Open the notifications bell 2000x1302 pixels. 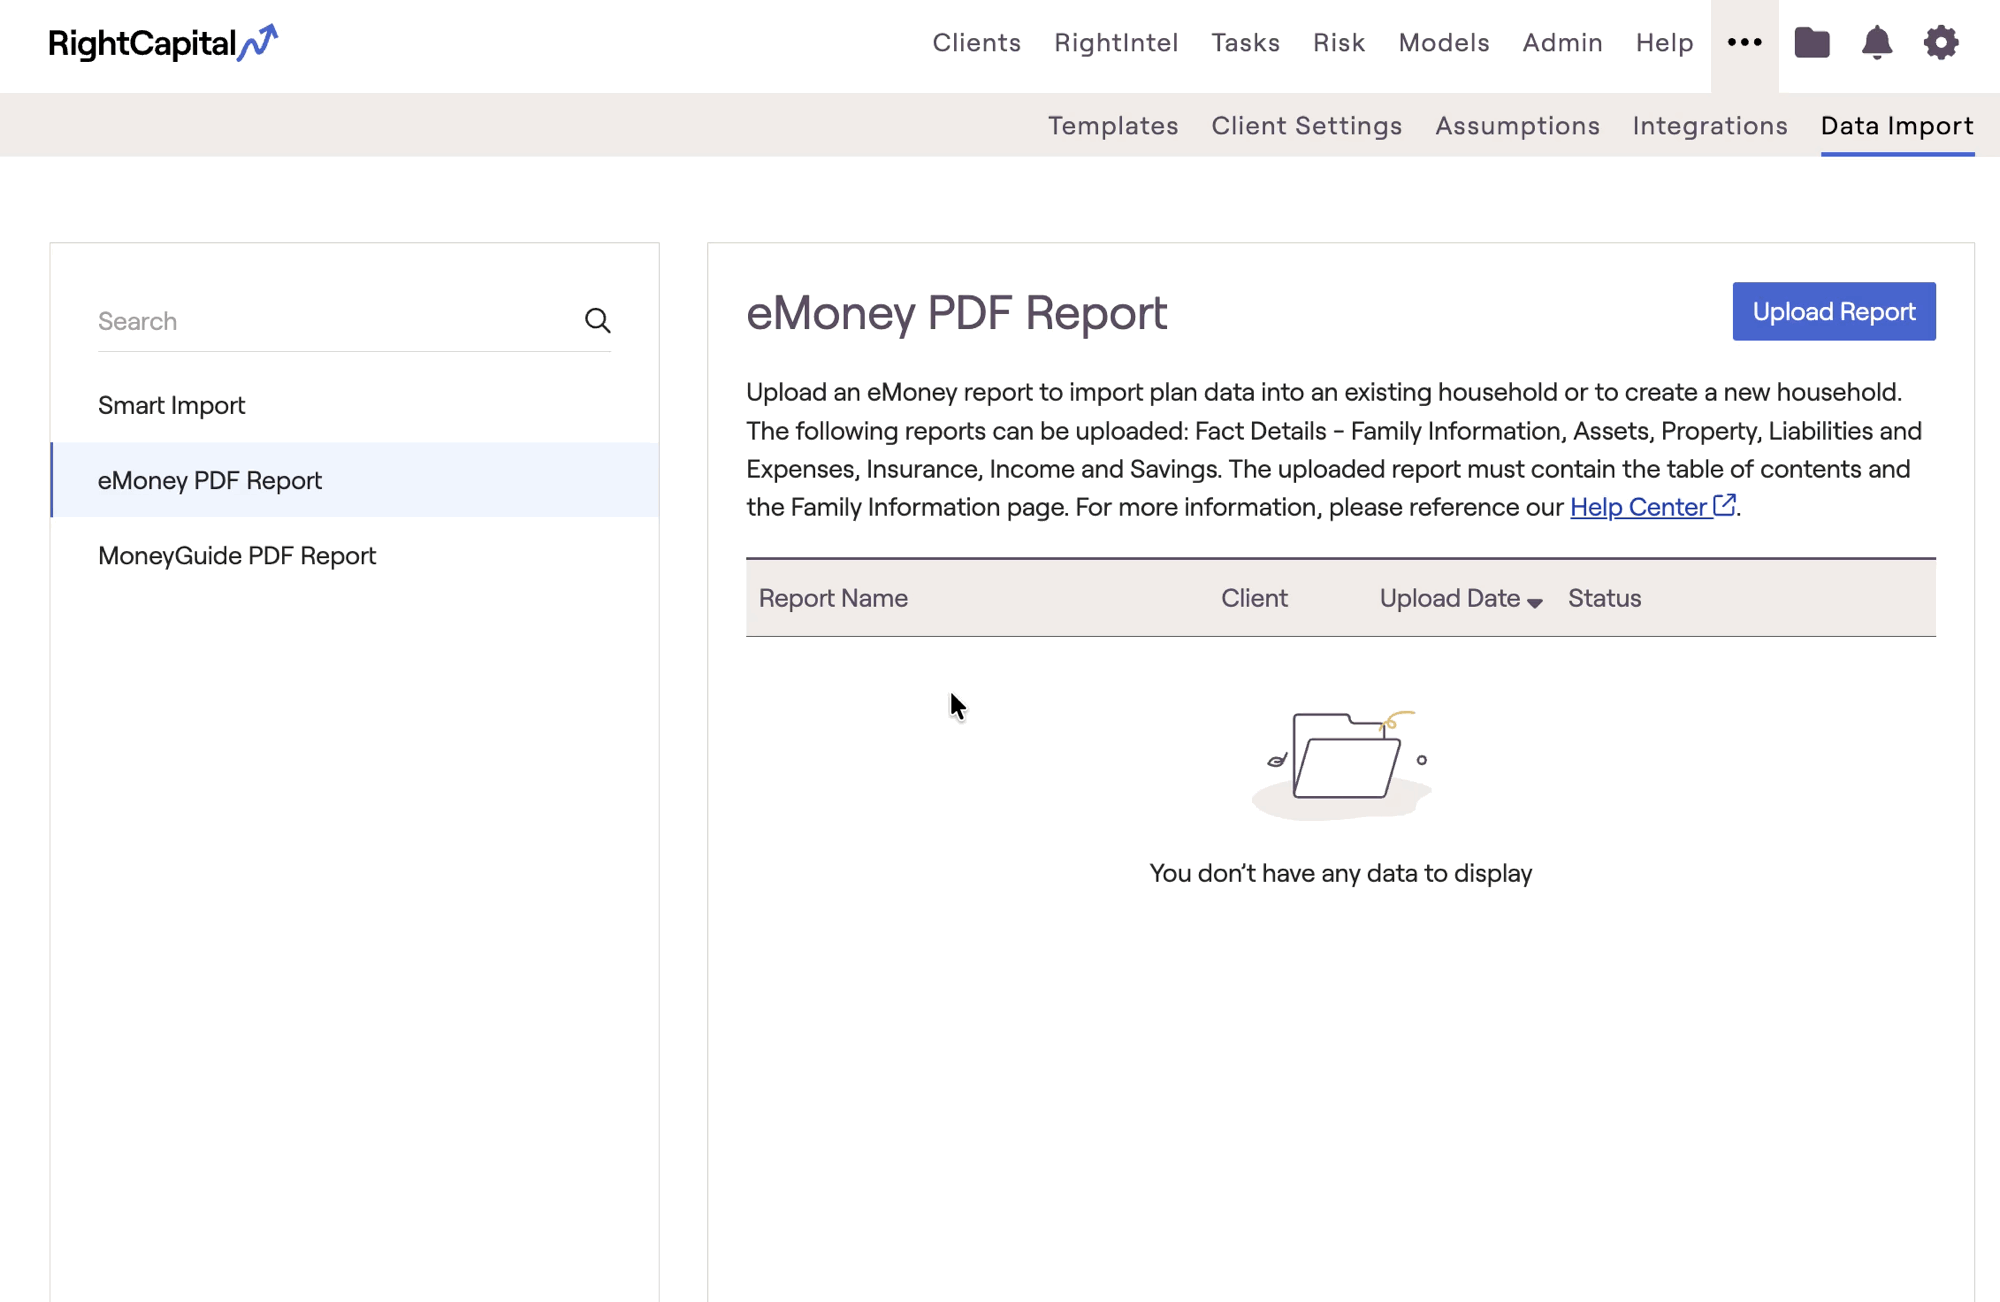(x=1876, y=43)
